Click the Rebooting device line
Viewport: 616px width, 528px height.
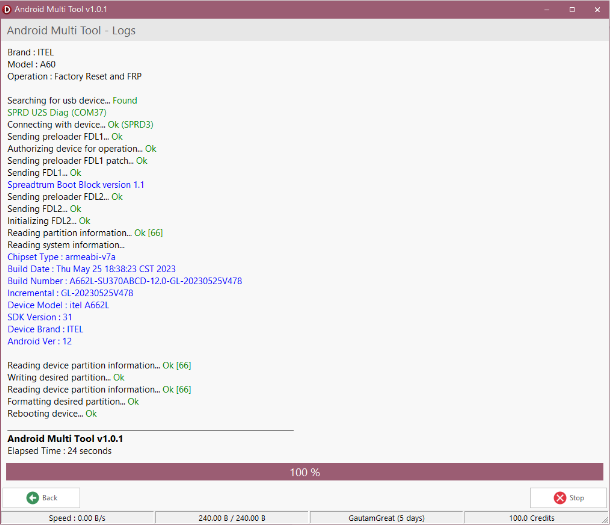pos(52,416)
